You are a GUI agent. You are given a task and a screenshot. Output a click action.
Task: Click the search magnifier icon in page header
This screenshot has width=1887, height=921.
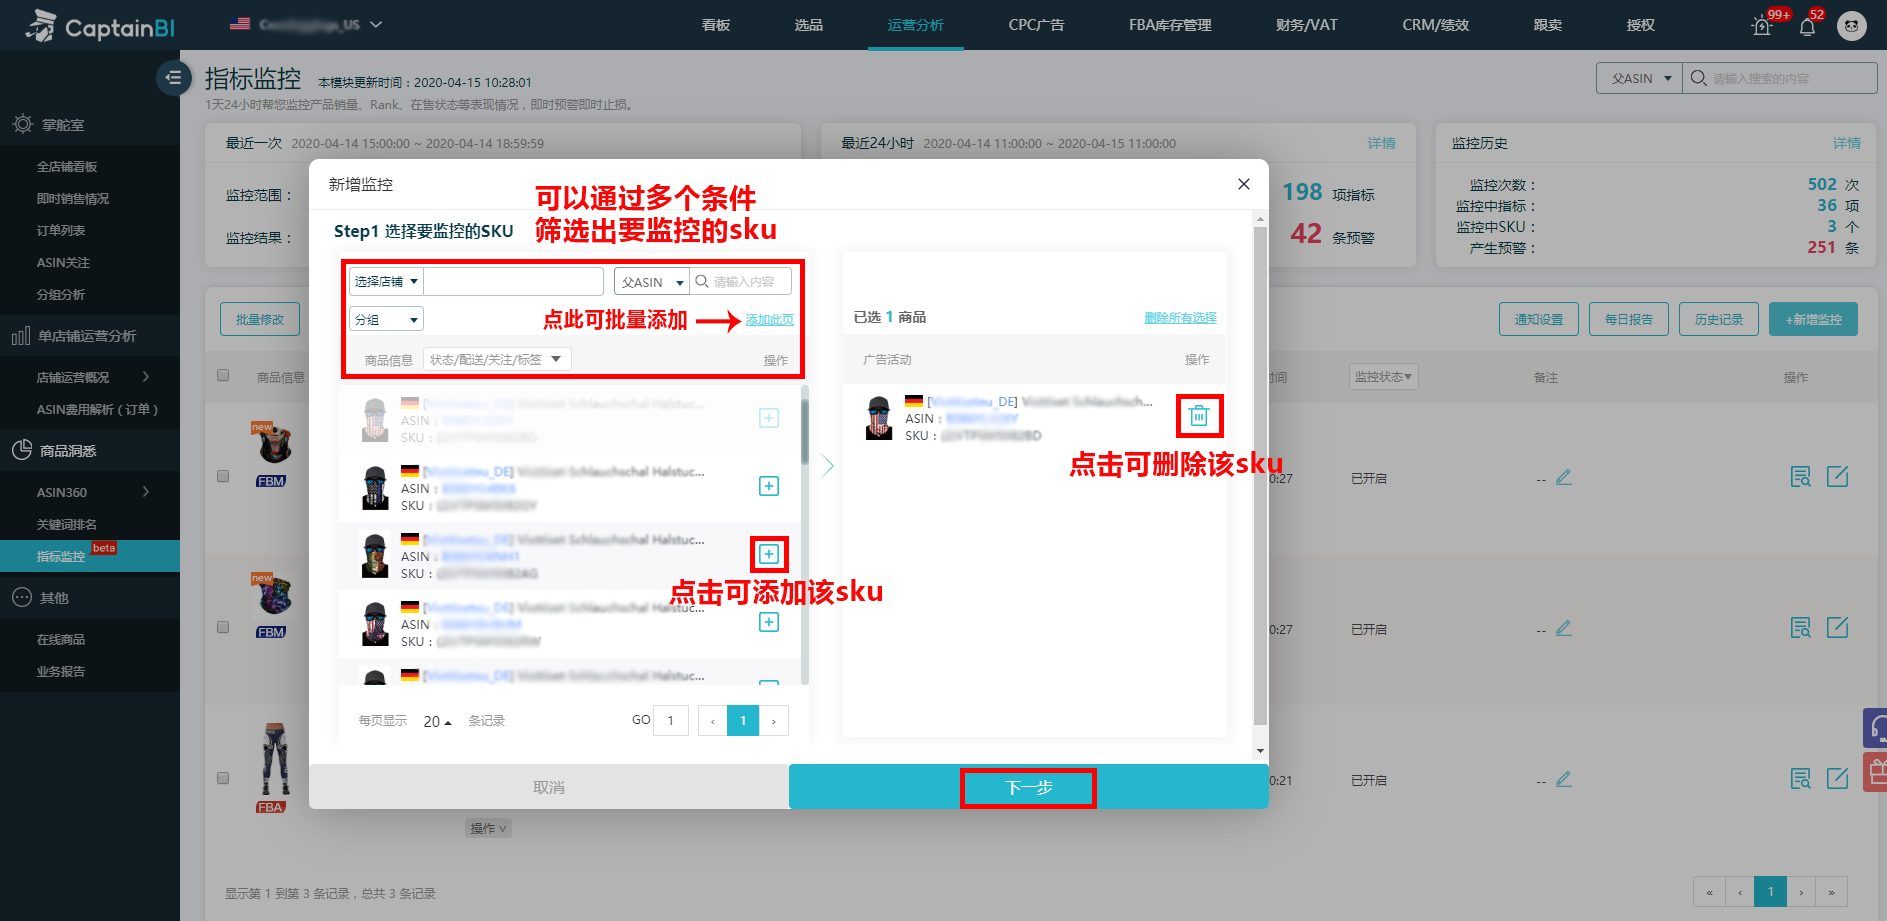point(1698,78)
